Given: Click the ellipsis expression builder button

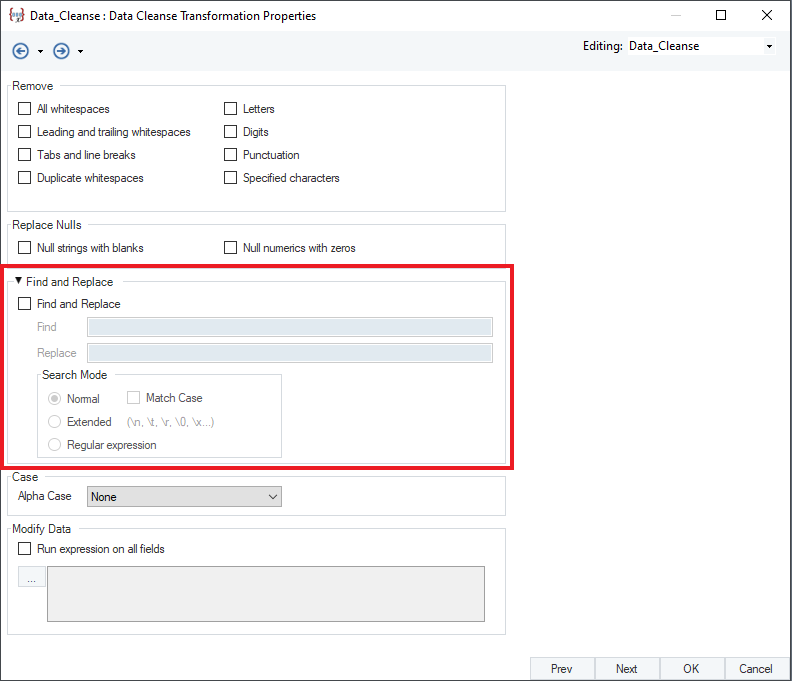Looking at the screenshot, I should [x=32, y=577].
